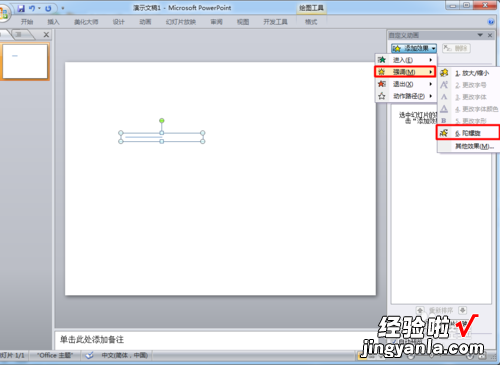Choose the 放大/缩小 emphasis effect

click(469, 73)
